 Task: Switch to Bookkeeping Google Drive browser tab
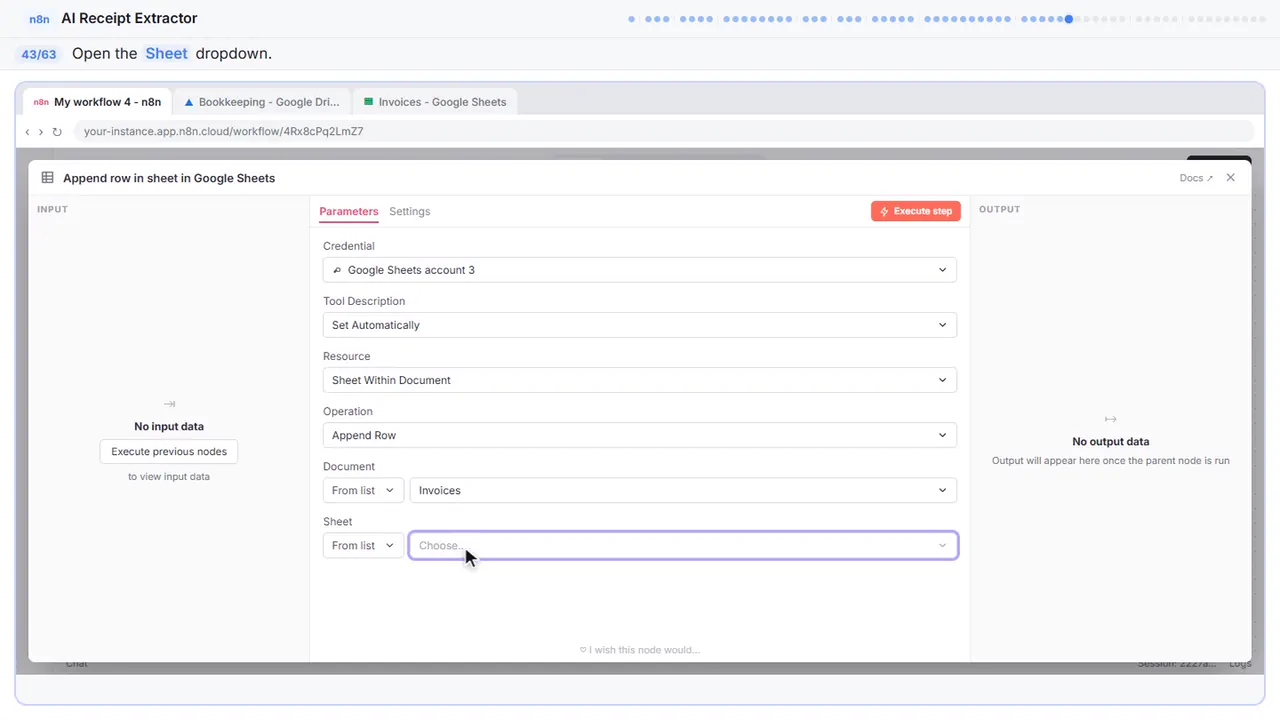click(262, 101)
